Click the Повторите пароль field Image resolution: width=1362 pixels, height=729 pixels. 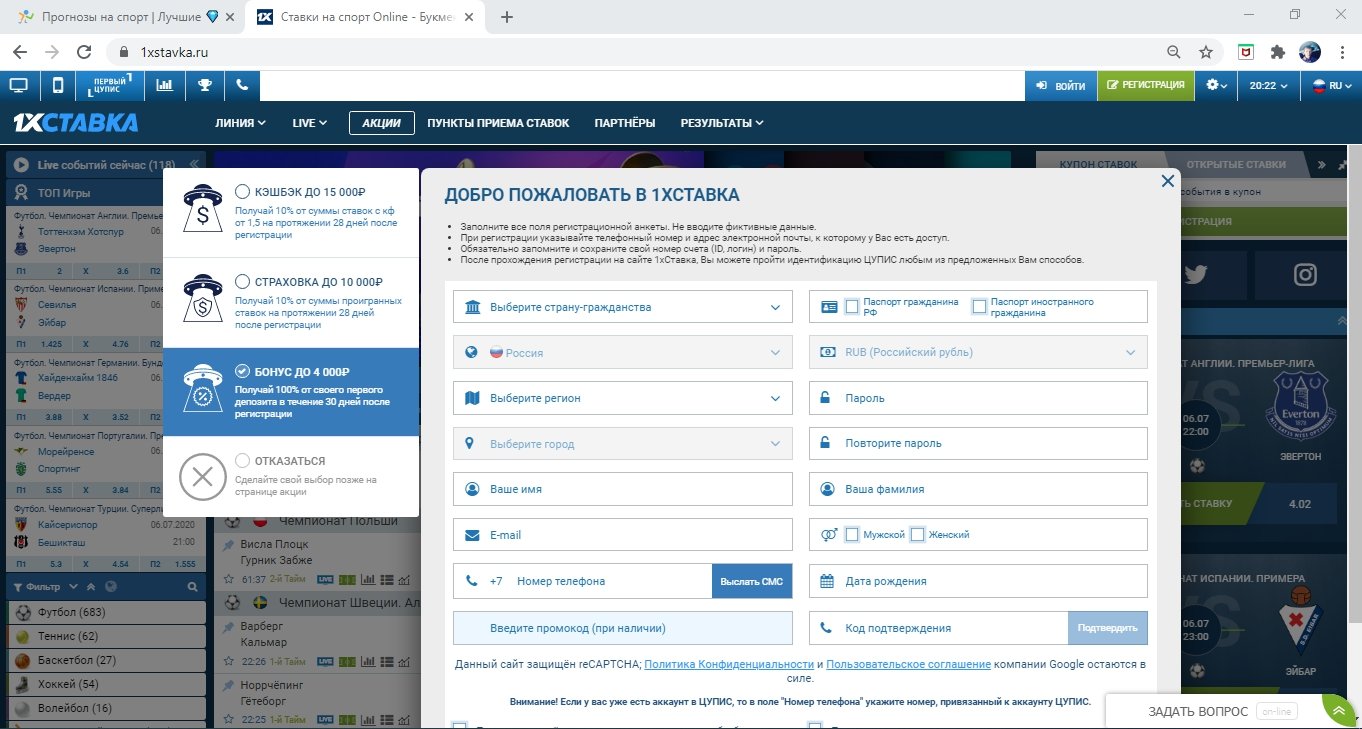coord(978,443)
